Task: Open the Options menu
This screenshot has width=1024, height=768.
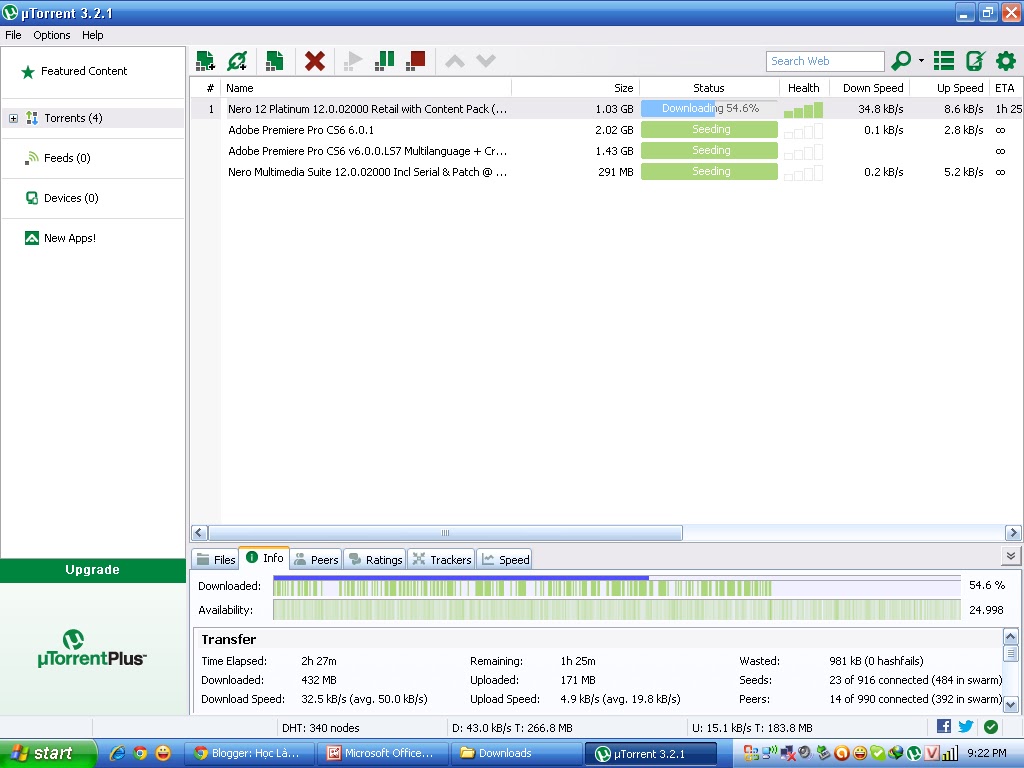Action: pos(52,35)
